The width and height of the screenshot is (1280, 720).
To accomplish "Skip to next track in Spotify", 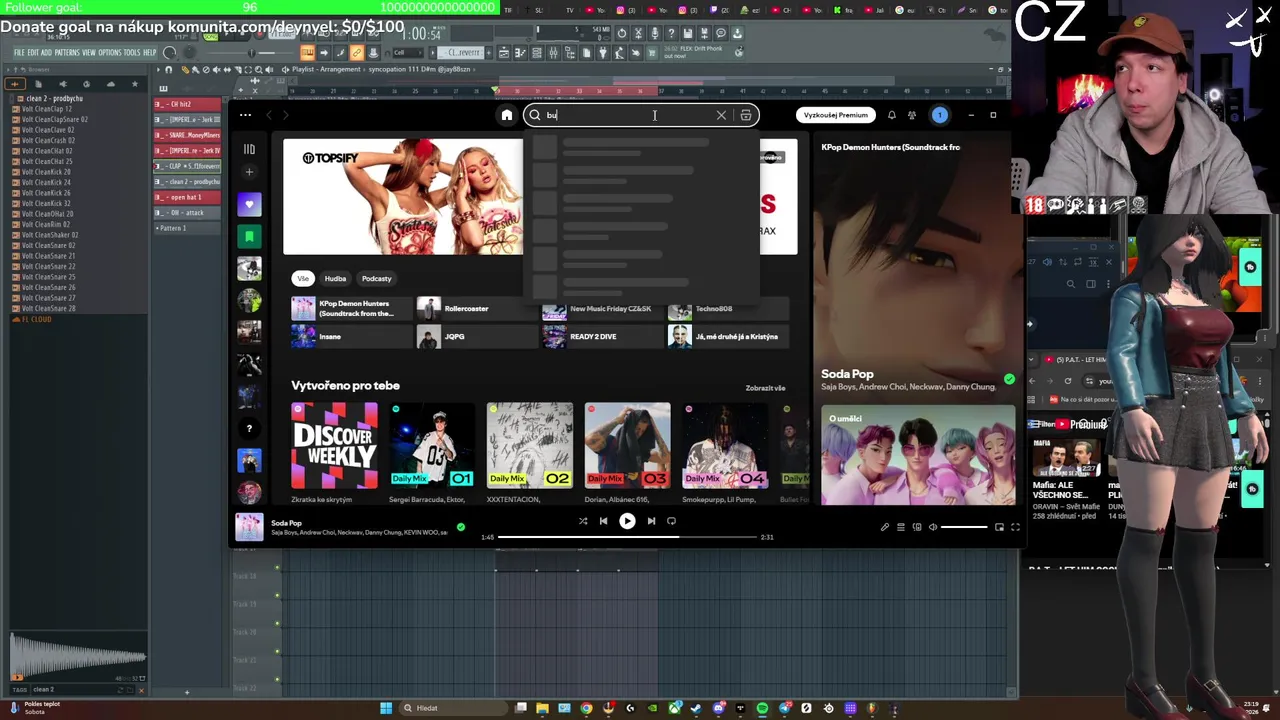I will (651, 521).
